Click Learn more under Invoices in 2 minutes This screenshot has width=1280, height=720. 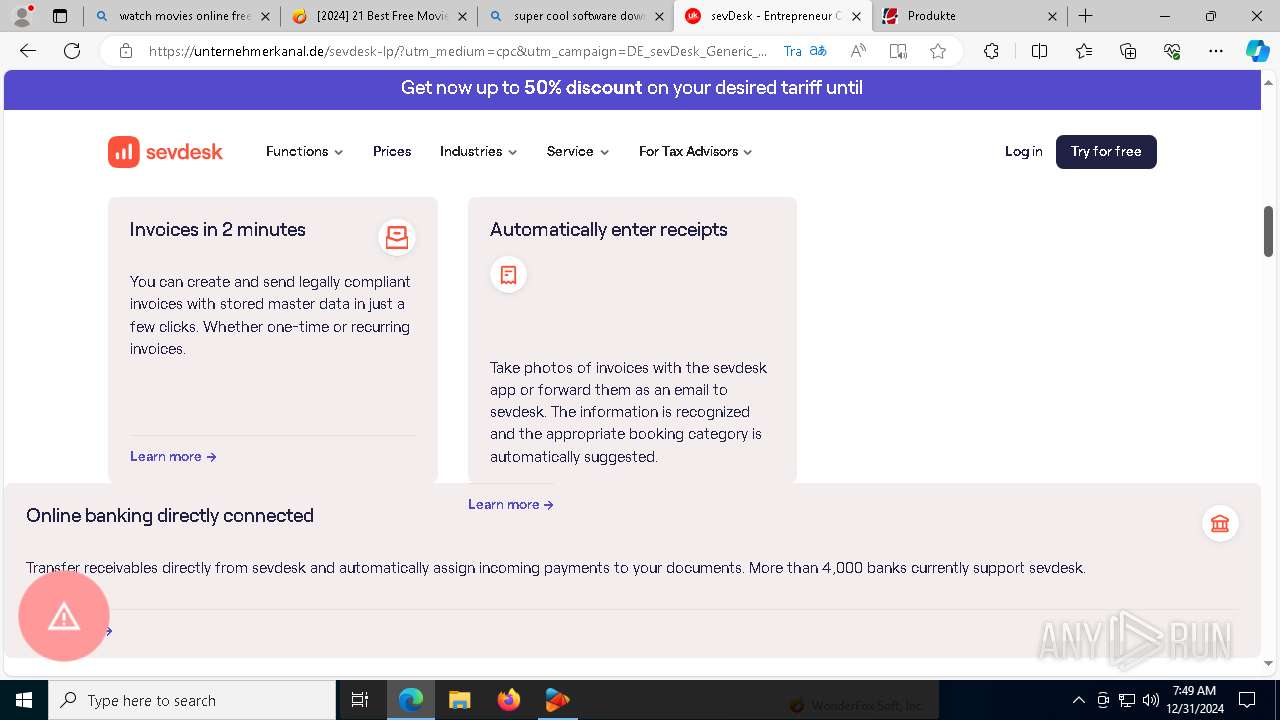(173, 457)
